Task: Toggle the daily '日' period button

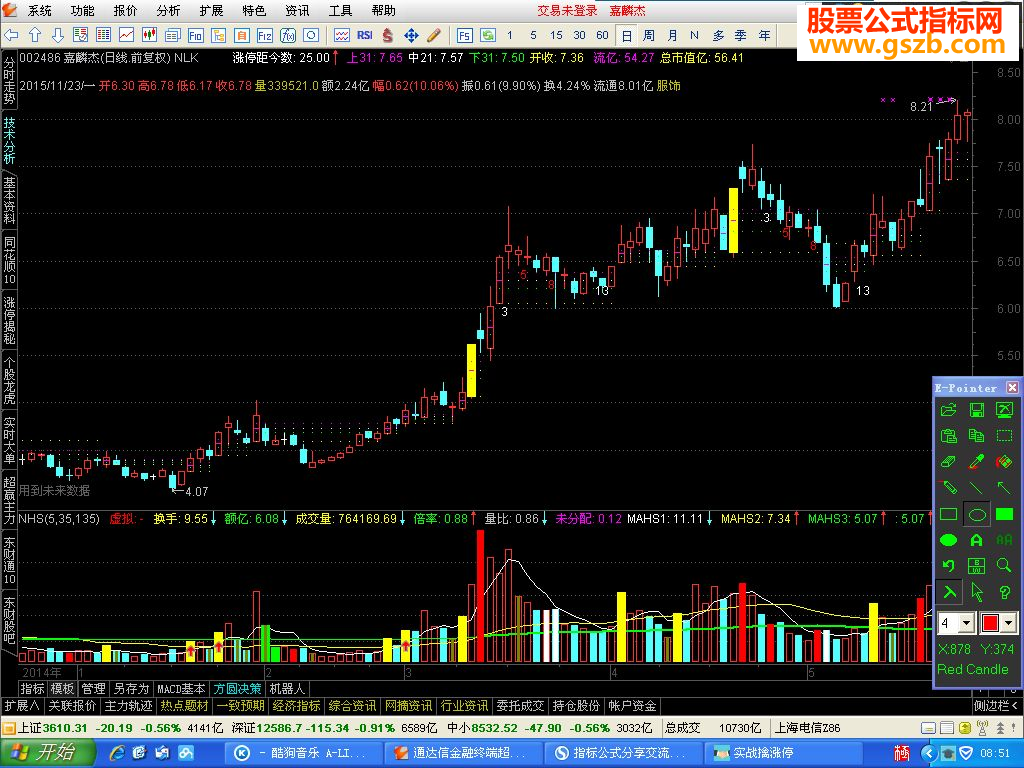Action: click(x=626, y=35)
